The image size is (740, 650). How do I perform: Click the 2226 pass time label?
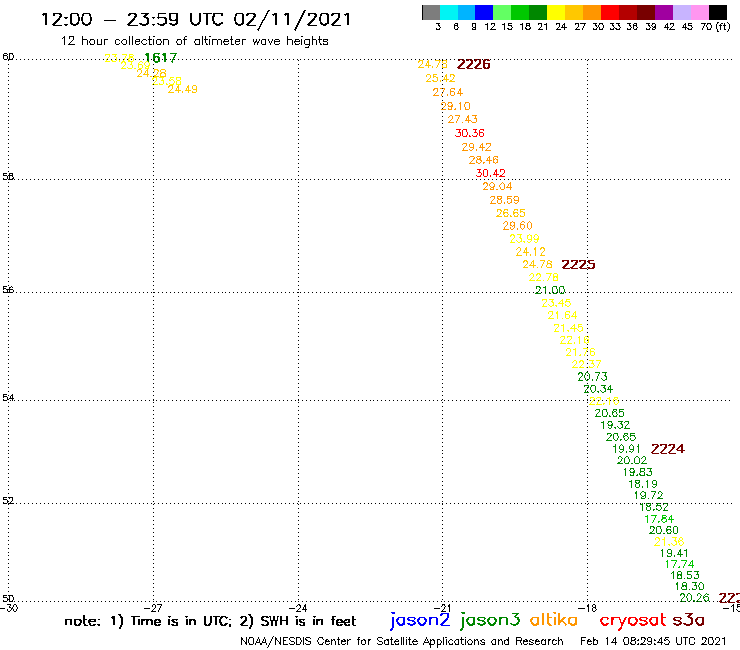[x=473, y=65]
